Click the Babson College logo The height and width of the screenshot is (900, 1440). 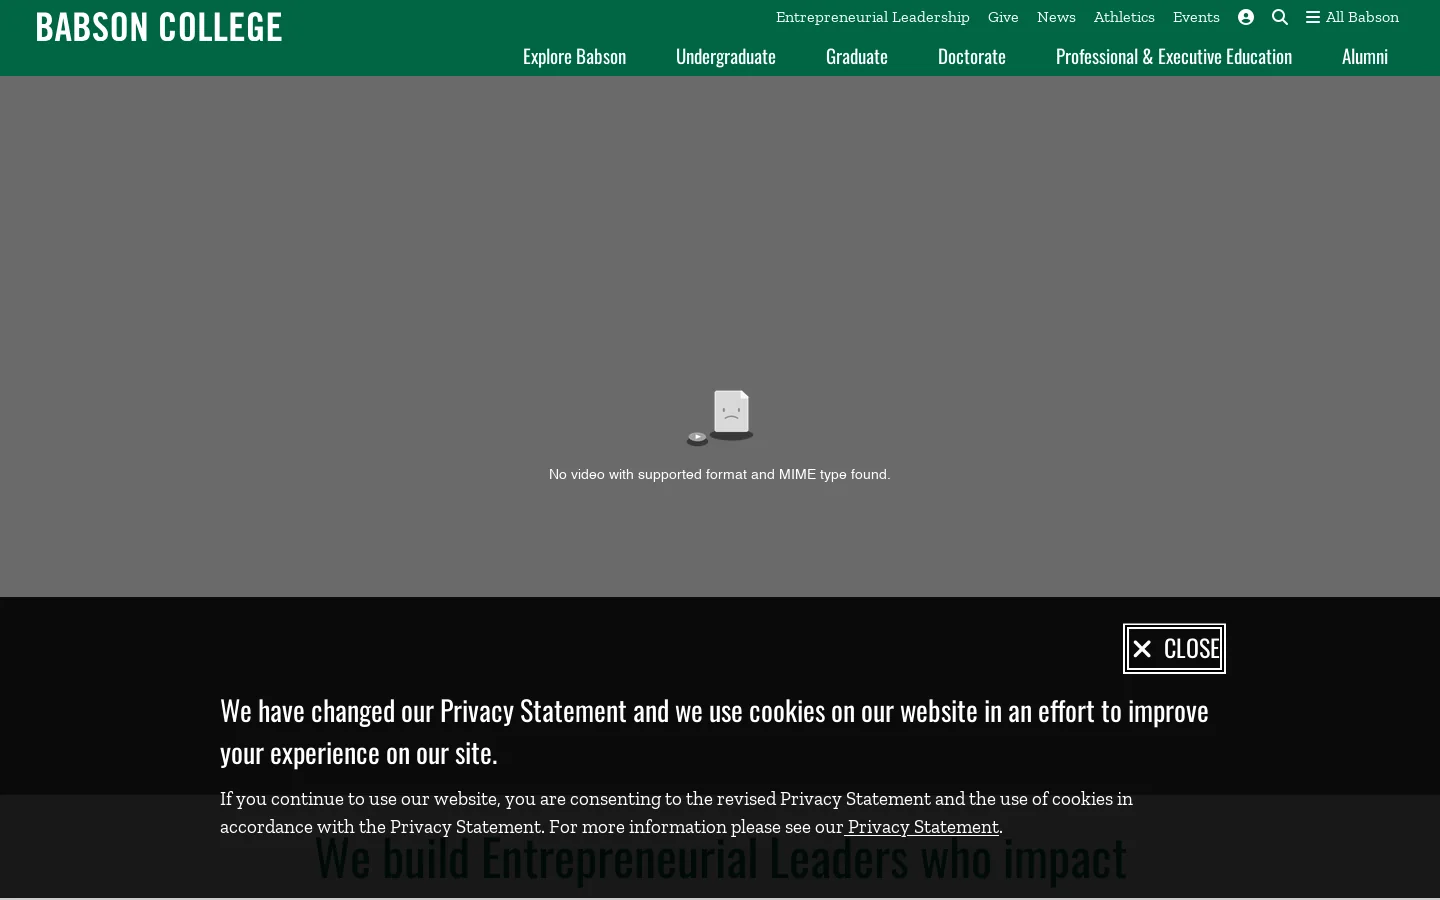coord(159,27)
